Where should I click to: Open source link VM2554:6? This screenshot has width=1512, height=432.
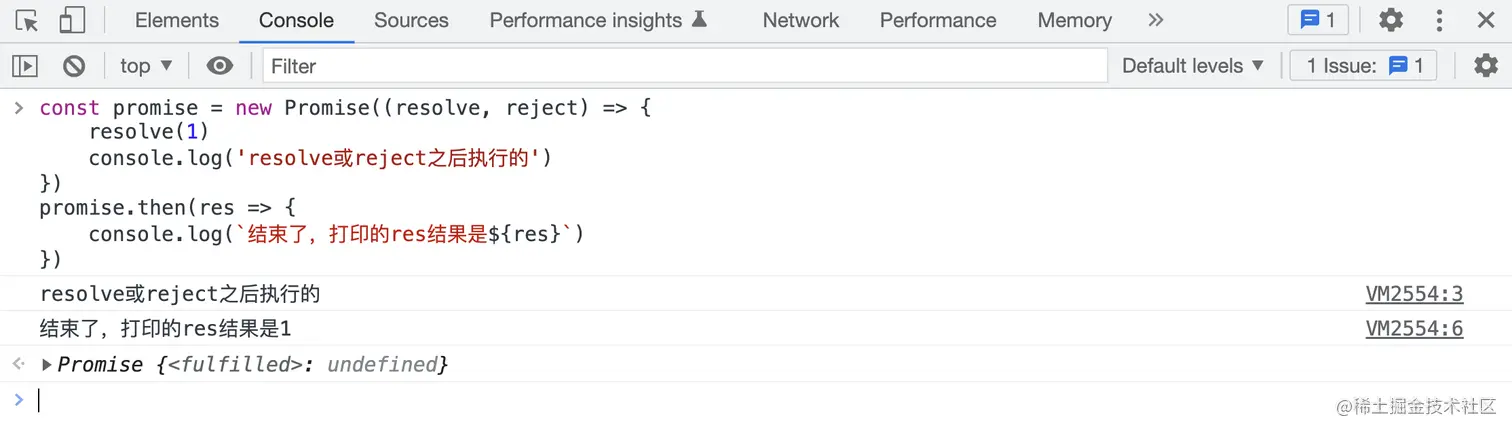[1414, 329]
